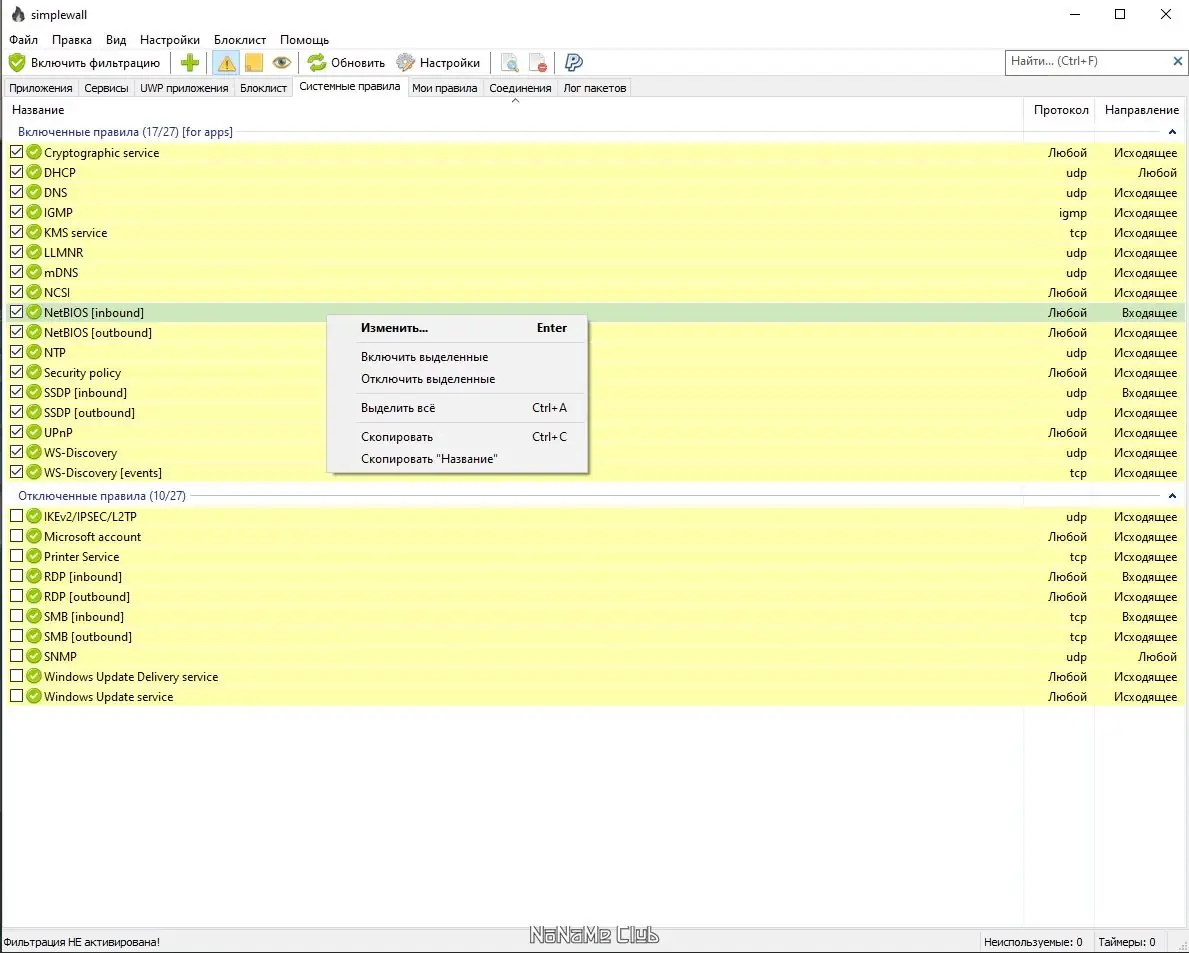
Task: Click green status icon of NTP rule
Action: point(33,352)
